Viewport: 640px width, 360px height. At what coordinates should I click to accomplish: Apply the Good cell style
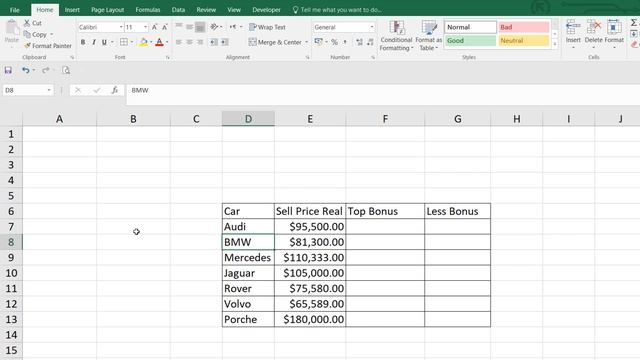470,40
